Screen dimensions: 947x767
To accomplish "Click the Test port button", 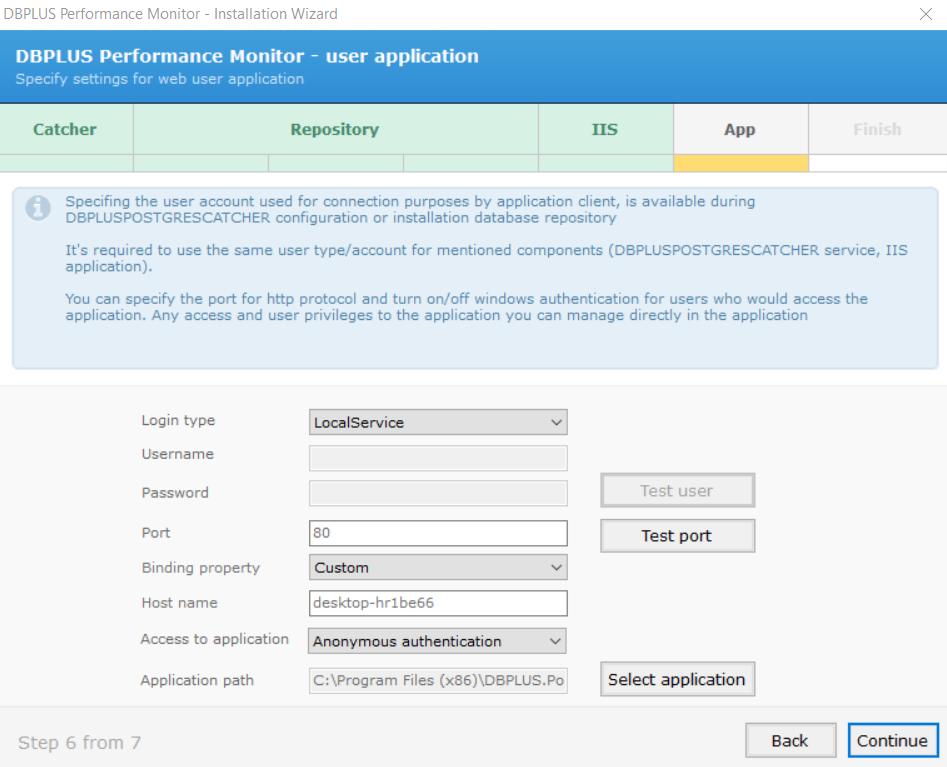I will pyautogui.click(x=678, y=536).
